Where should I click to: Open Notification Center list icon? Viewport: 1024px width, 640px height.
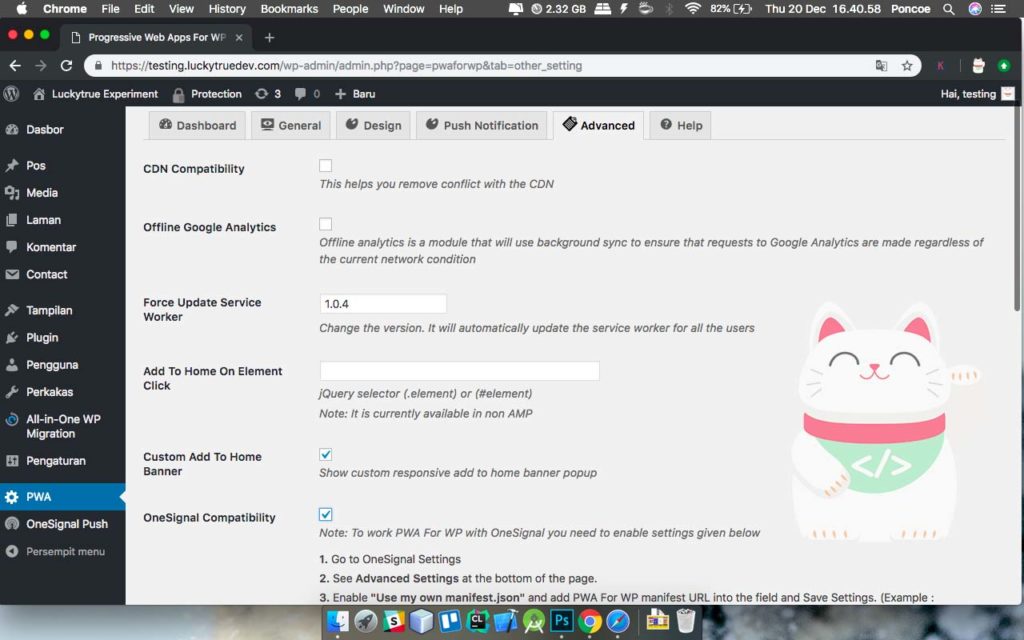tap(999, 9)
